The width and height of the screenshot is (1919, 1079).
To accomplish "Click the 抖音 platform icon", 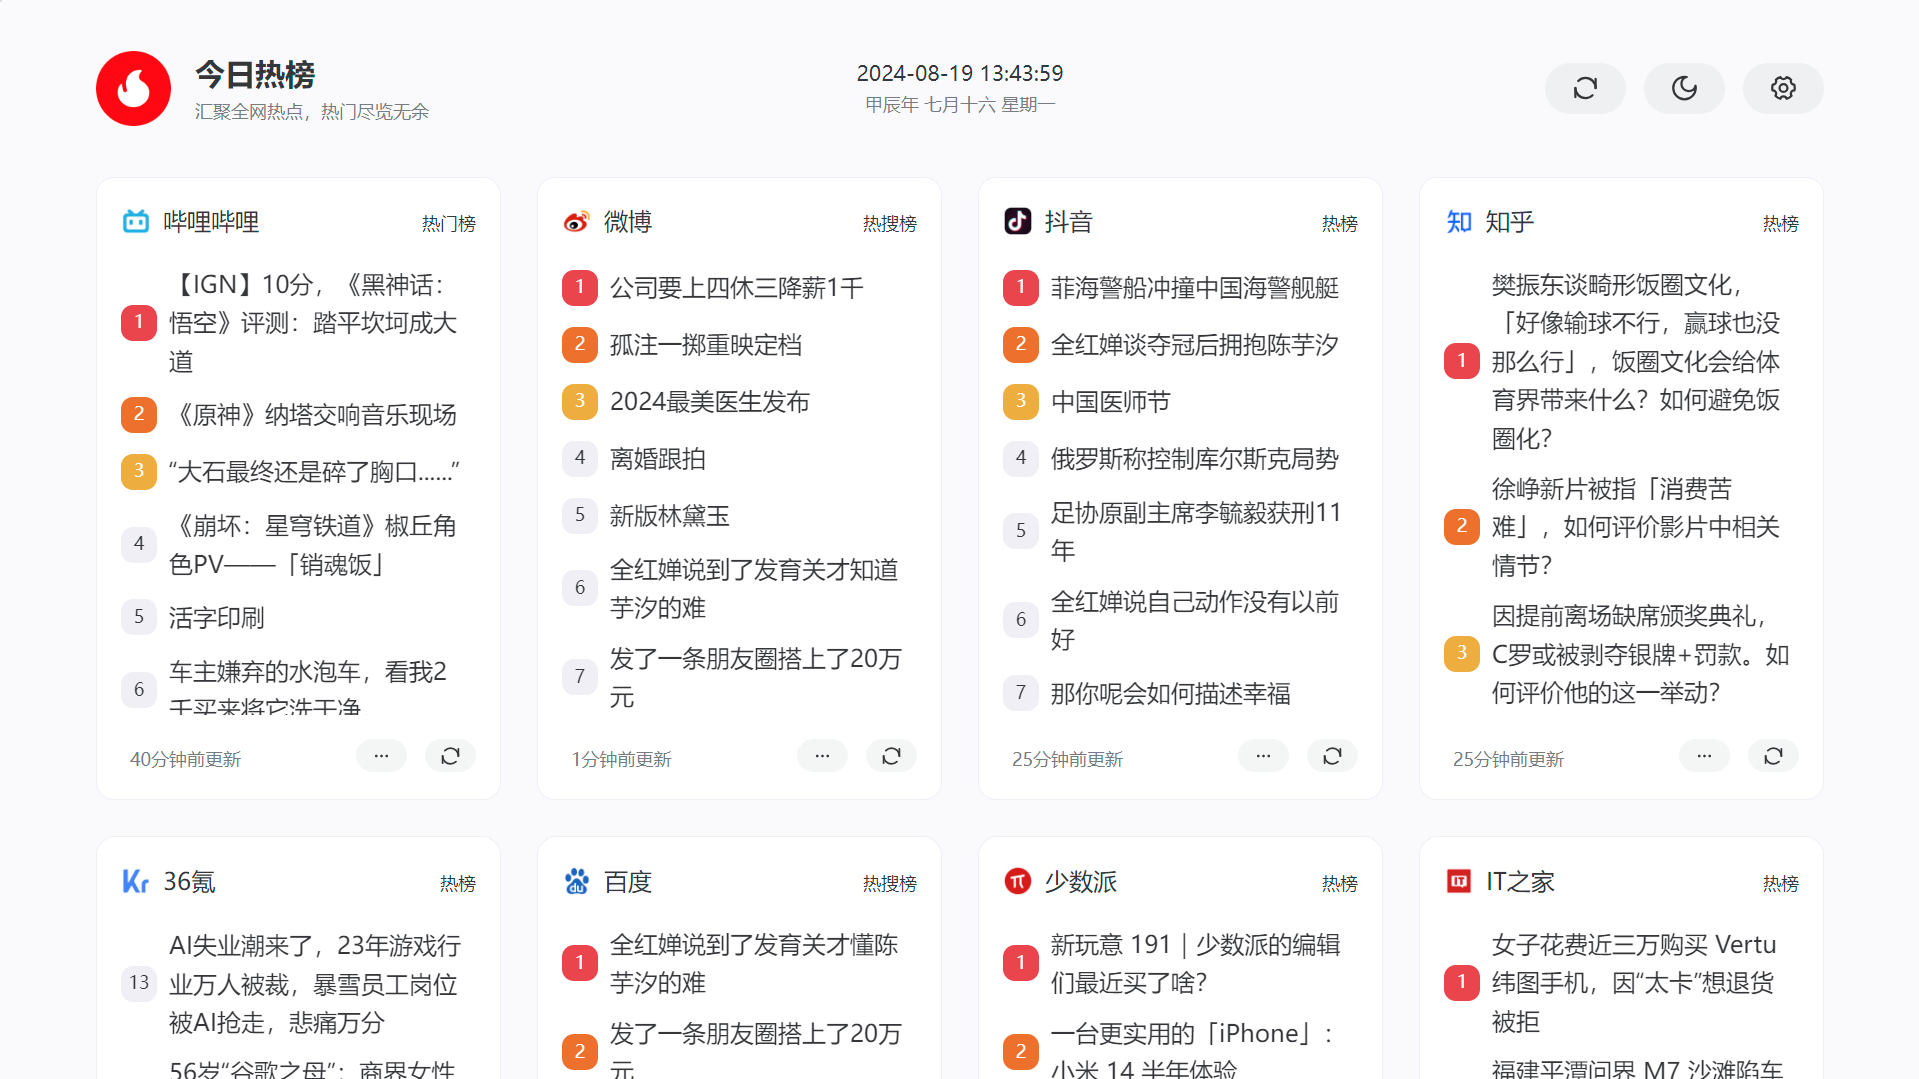I will (x=1017, y=222).
